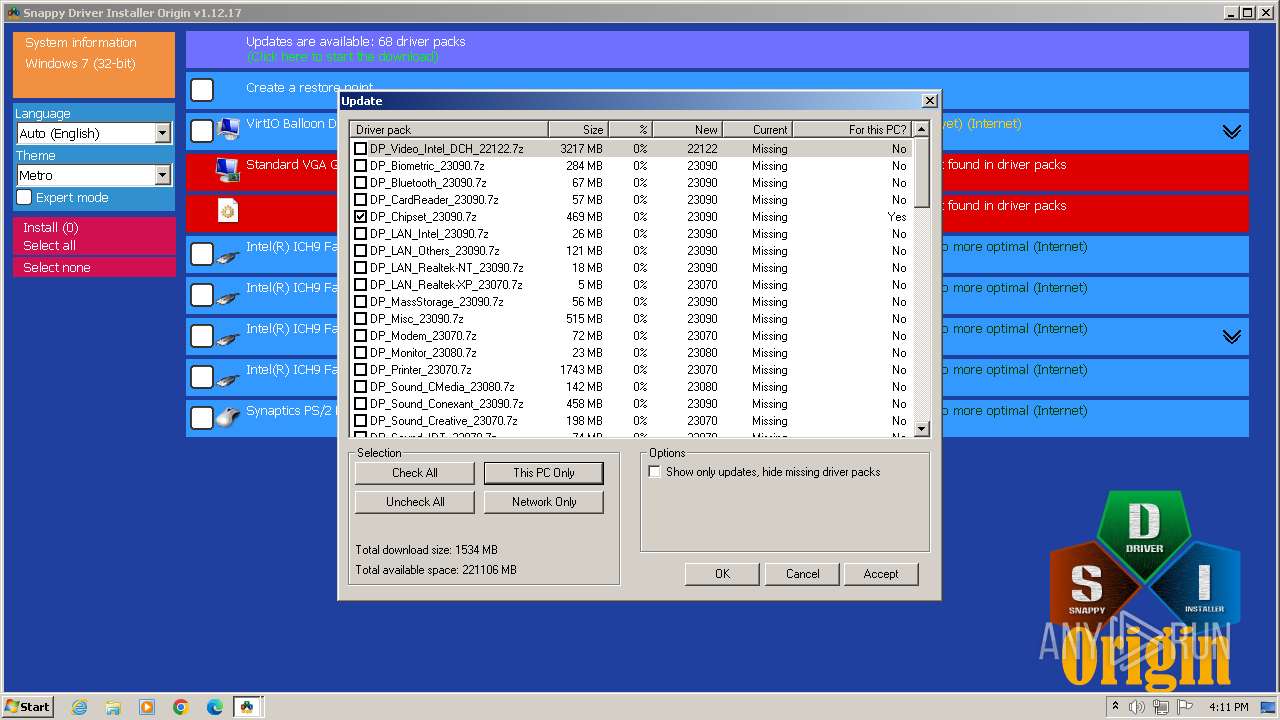Click the Synaptics PS/2 mouse device icon
The width and height of the screenshot is (1280, 720).
(228, 417)
